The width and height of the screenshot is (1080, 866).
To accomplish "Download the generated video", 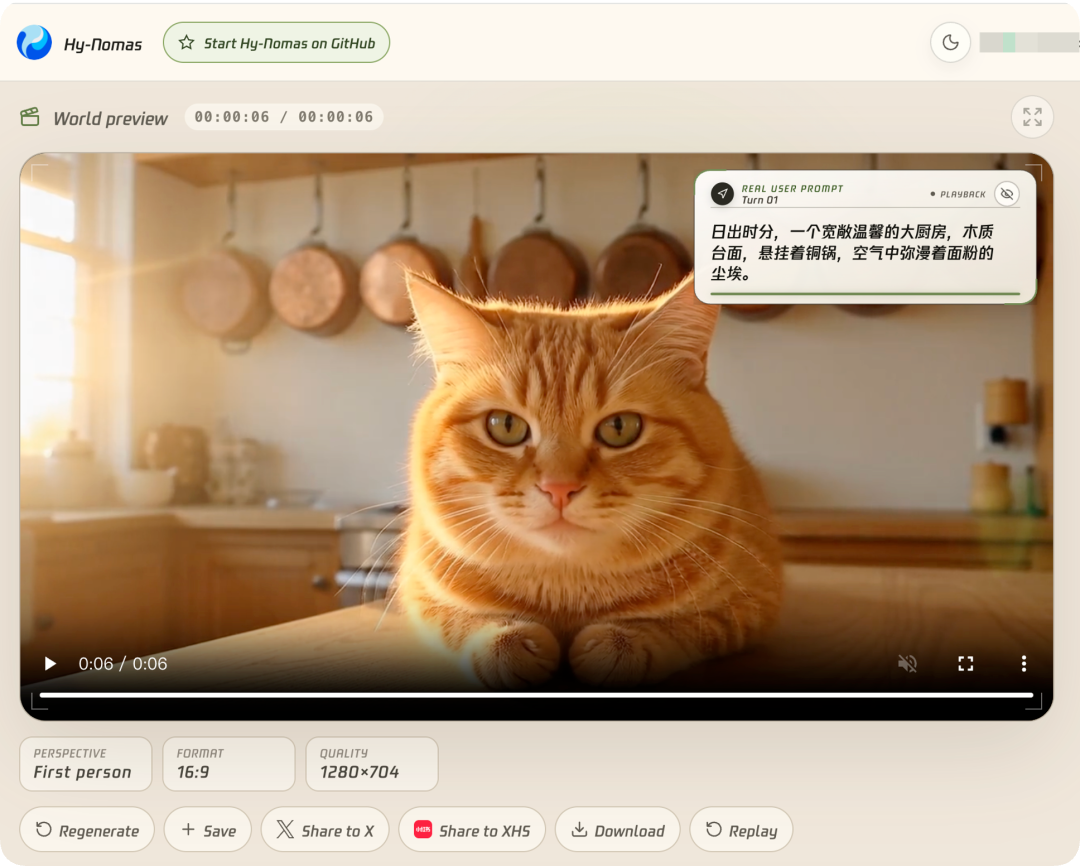I will pyautogui.click(x=617, y=830).
